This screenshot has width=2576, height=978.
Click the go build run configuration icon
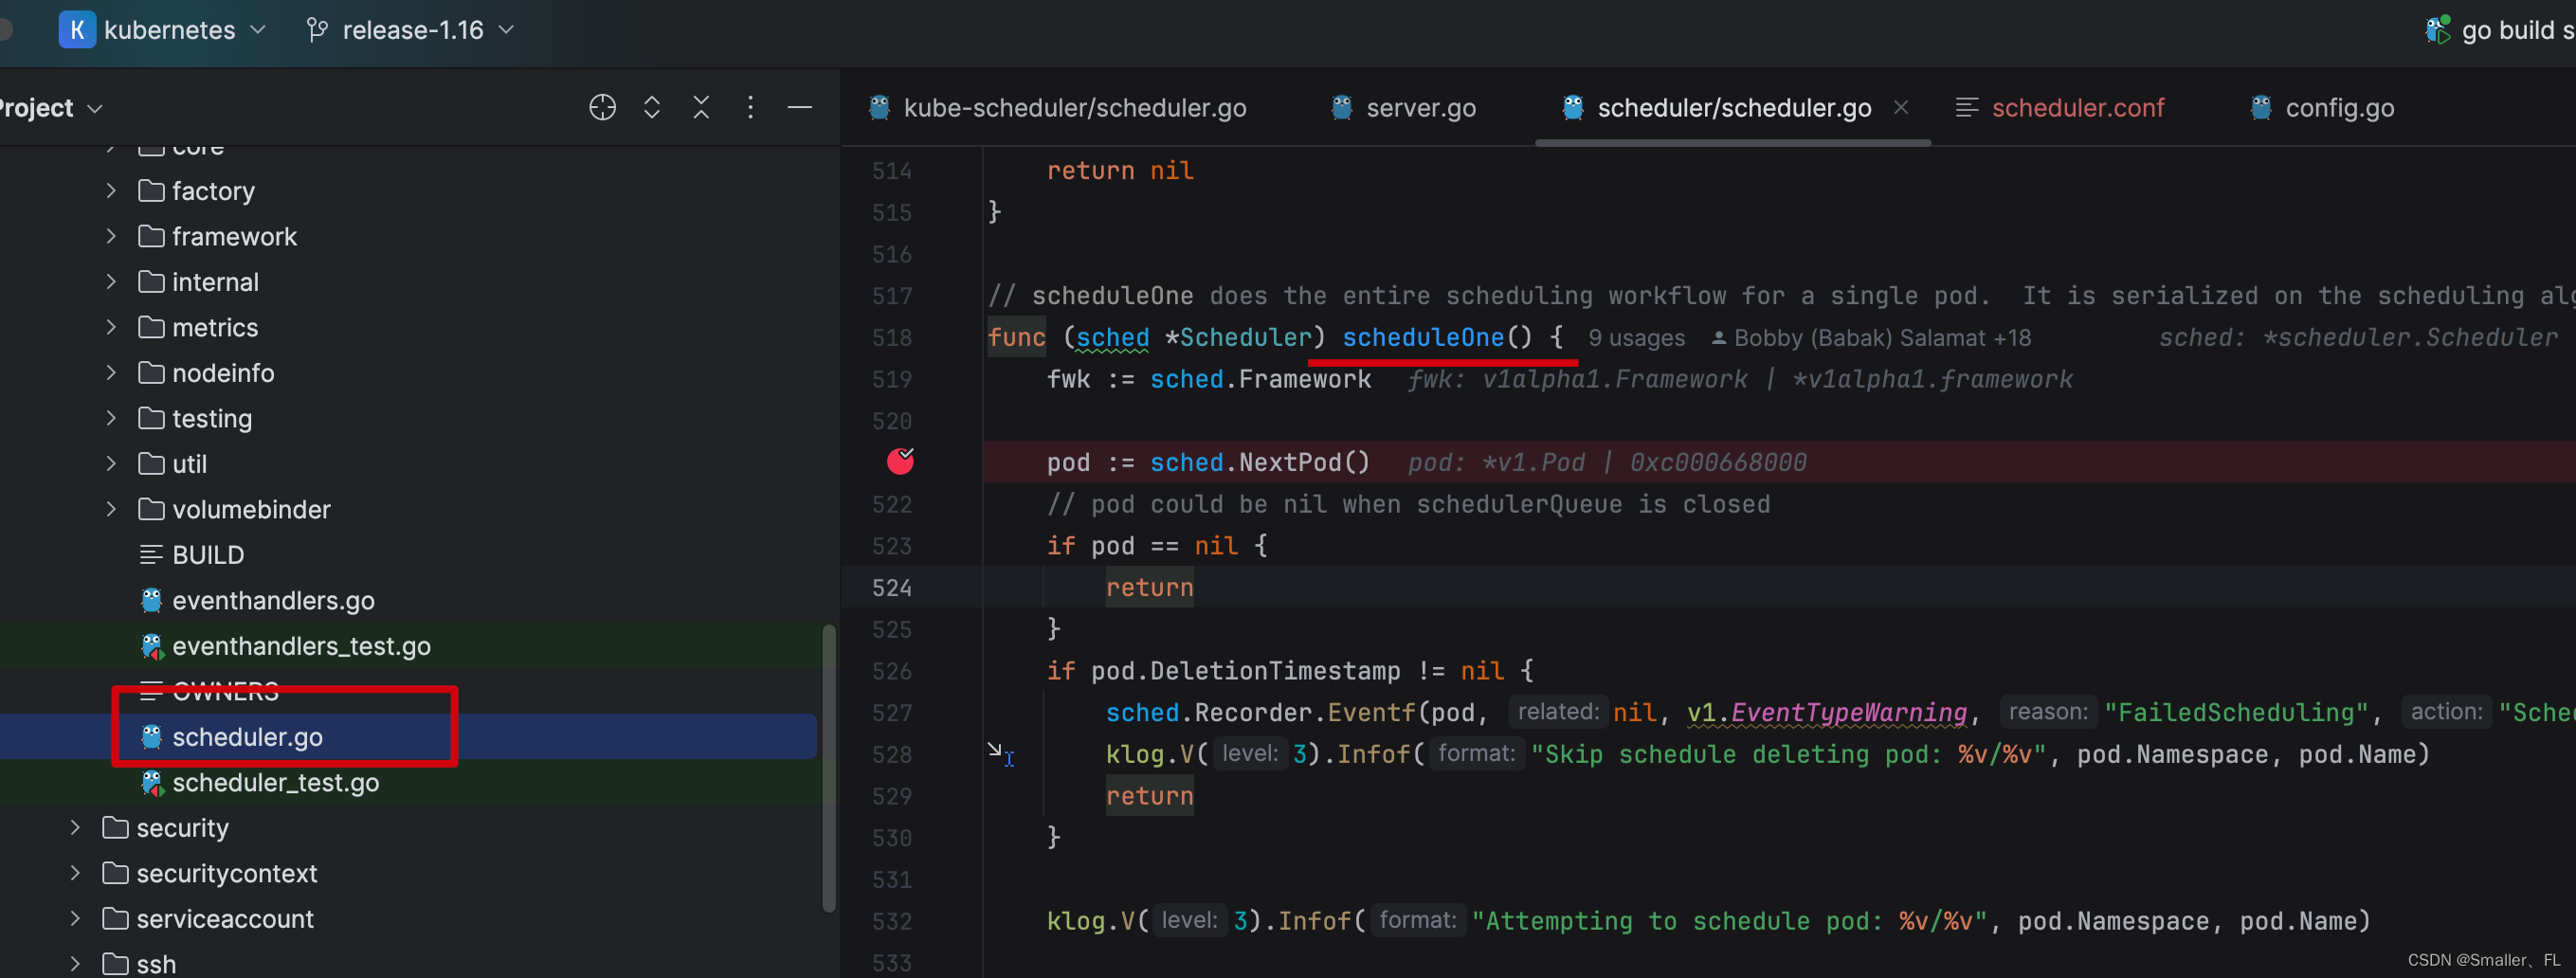[x=2437, y=30]
